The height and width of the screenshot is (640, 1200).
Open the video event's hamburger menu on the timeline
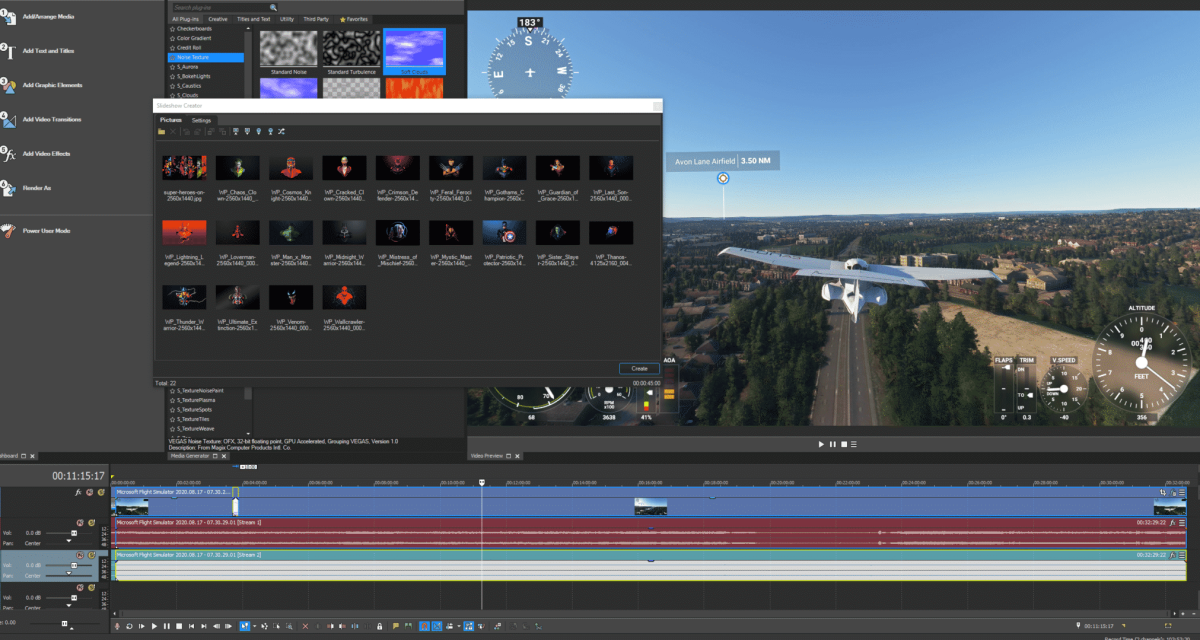pyautogui.click(x=1182, y=492)
